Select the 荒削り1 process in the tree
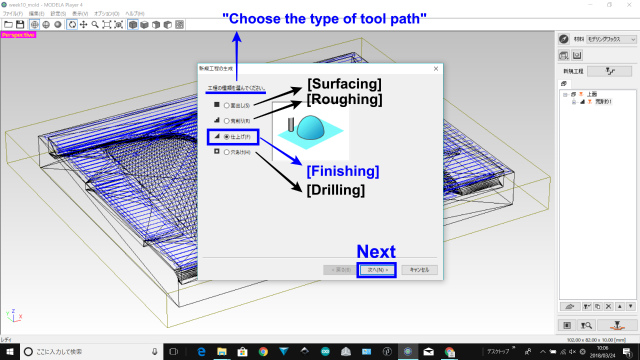This screenshot has height=360, width=640. pos(603,102)
